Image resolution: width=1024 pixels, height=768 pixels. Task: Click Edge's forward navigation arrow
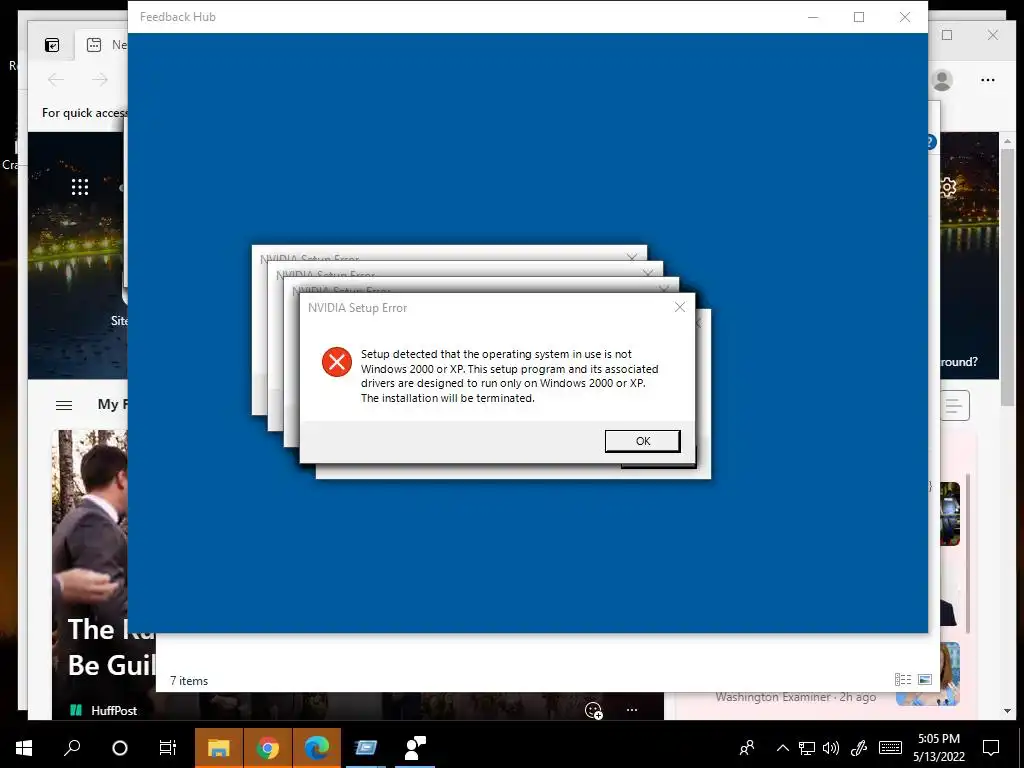100,80
